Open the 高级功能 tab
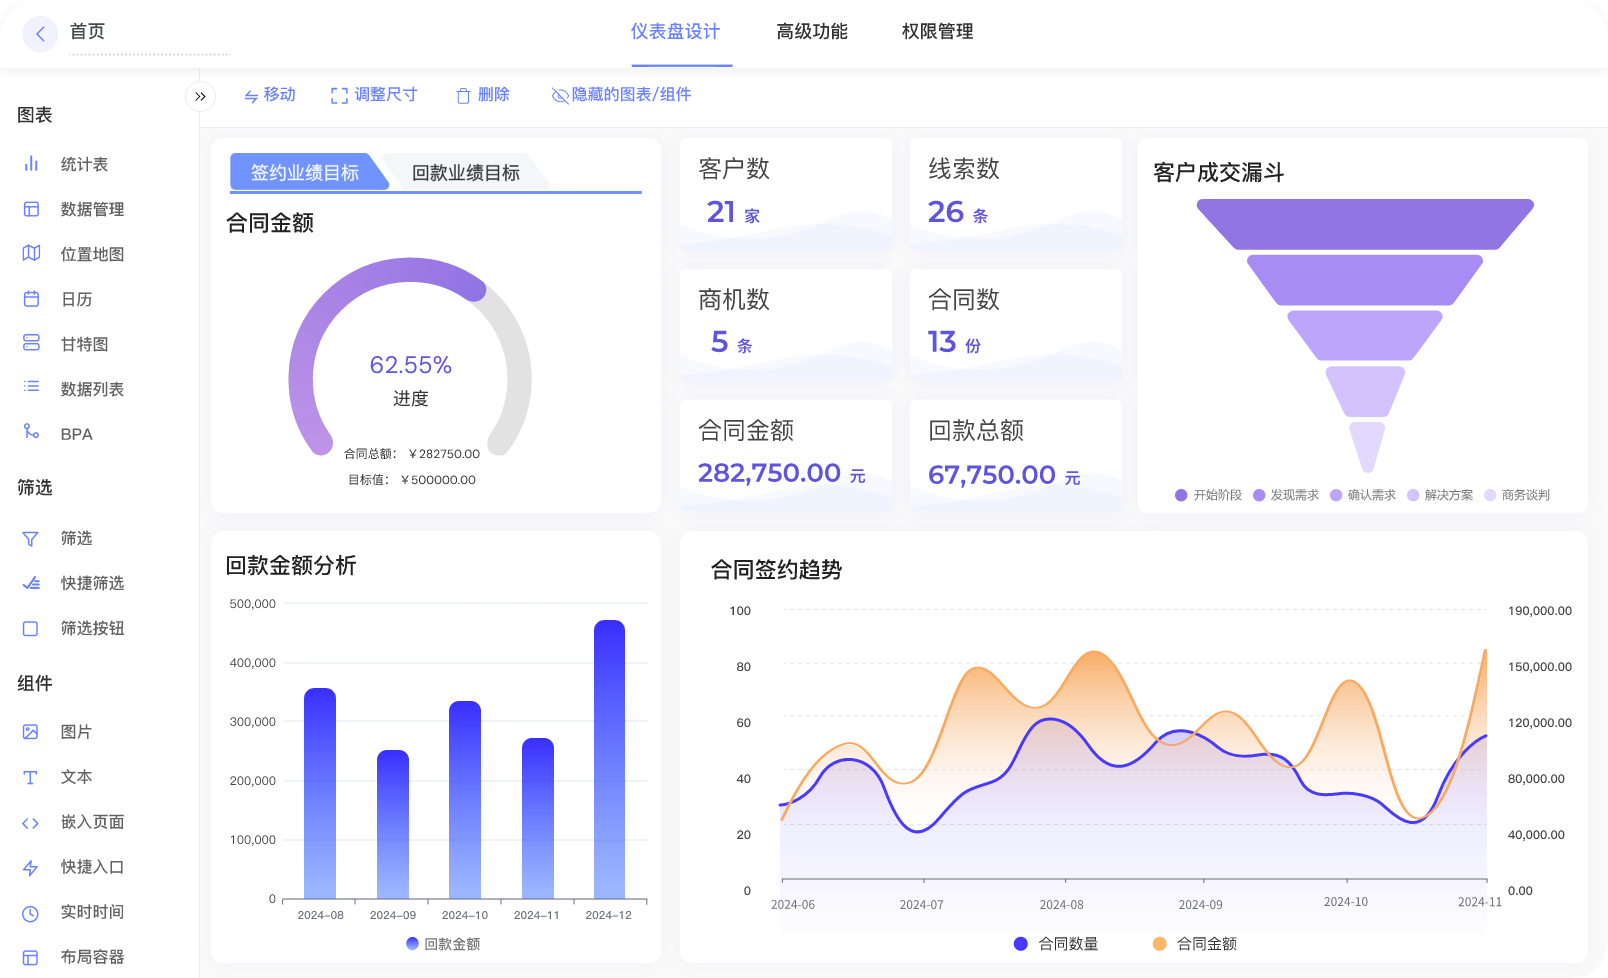 point(812,32)
